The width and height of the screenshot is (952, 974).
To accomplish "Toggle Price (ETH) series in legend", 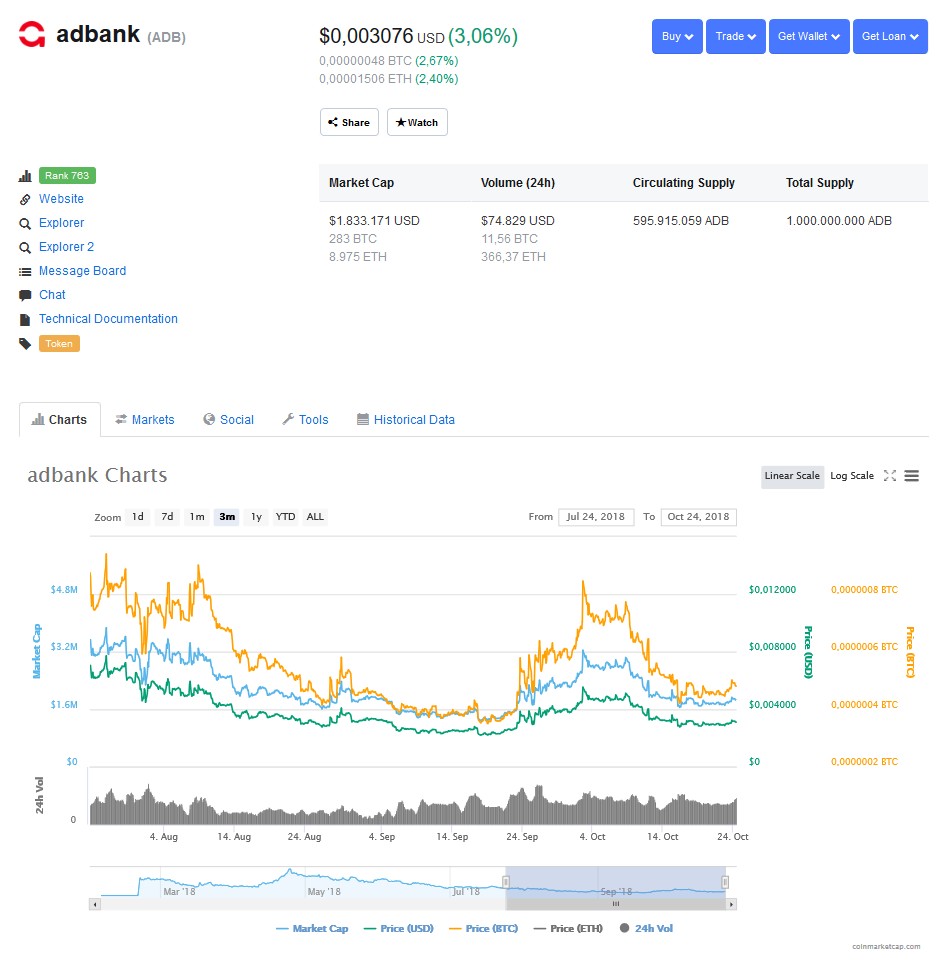I will click(568, 929).
